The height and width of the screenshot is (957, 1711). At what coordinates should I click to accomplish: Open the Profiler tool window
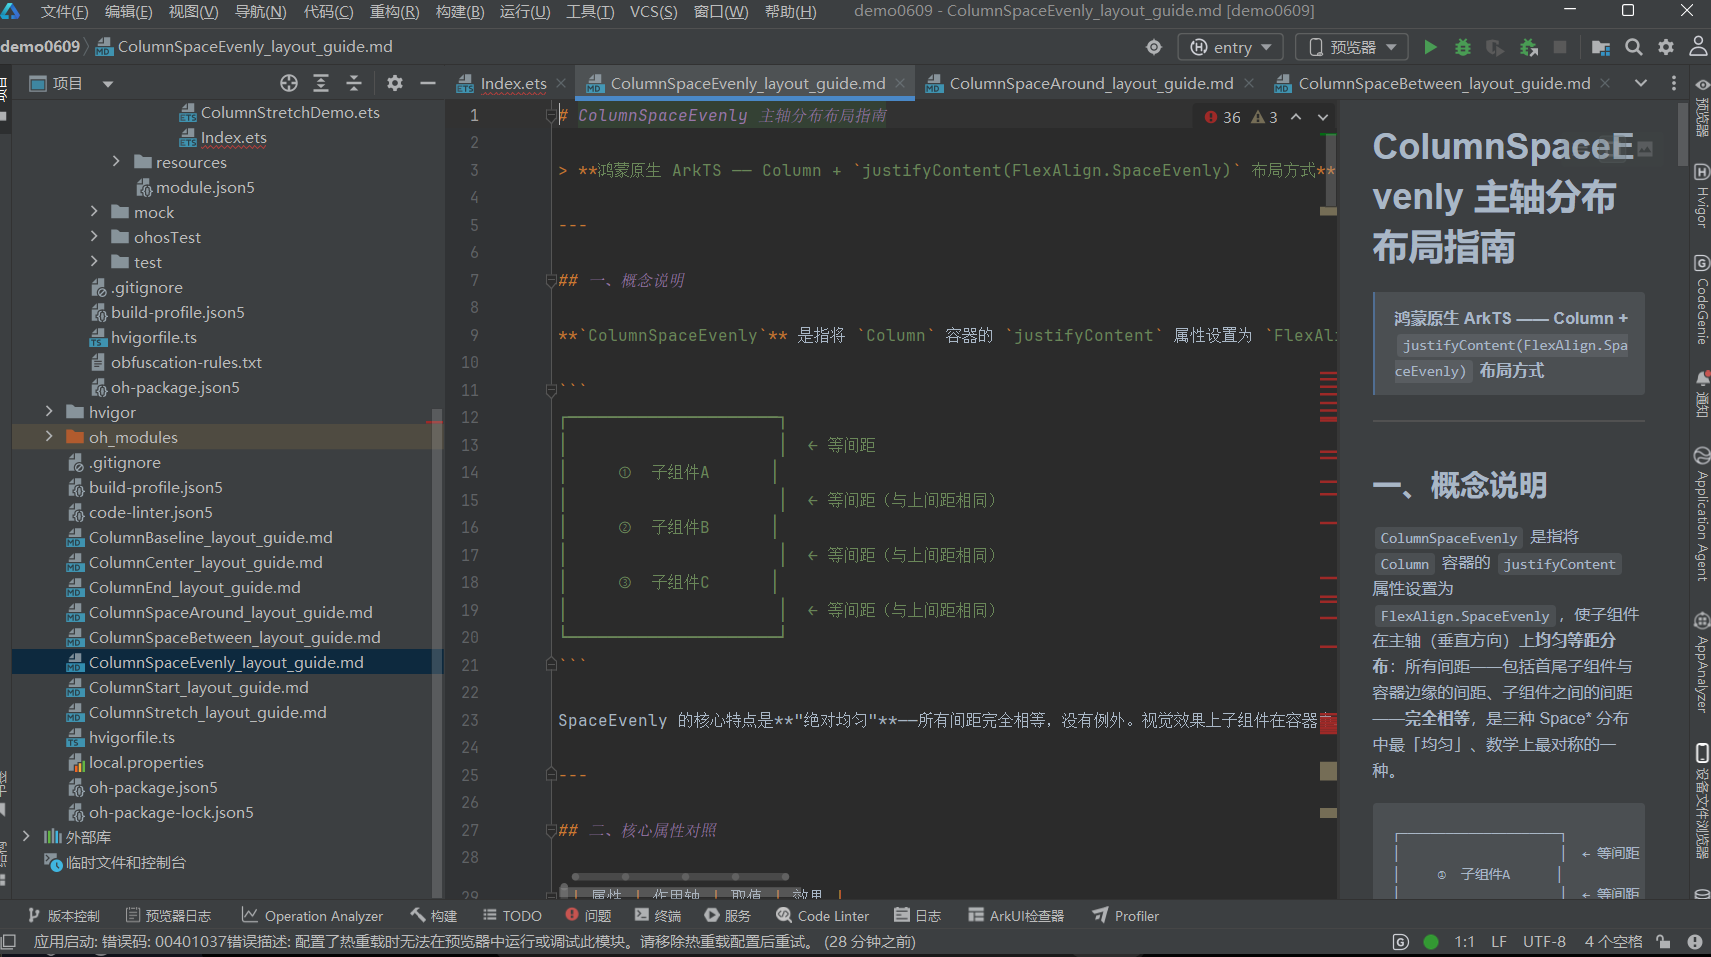1126,916
